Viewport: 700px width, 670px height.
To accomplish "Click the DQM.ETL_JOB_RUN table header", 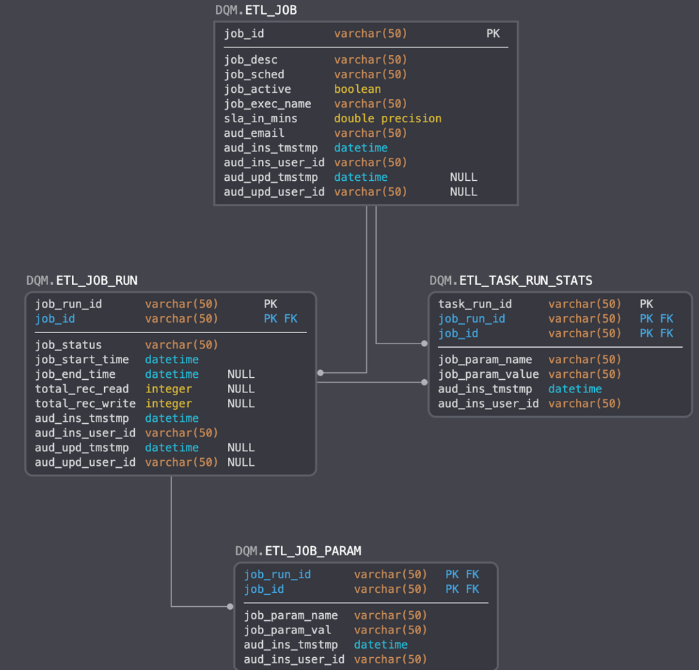I will 82,280.
